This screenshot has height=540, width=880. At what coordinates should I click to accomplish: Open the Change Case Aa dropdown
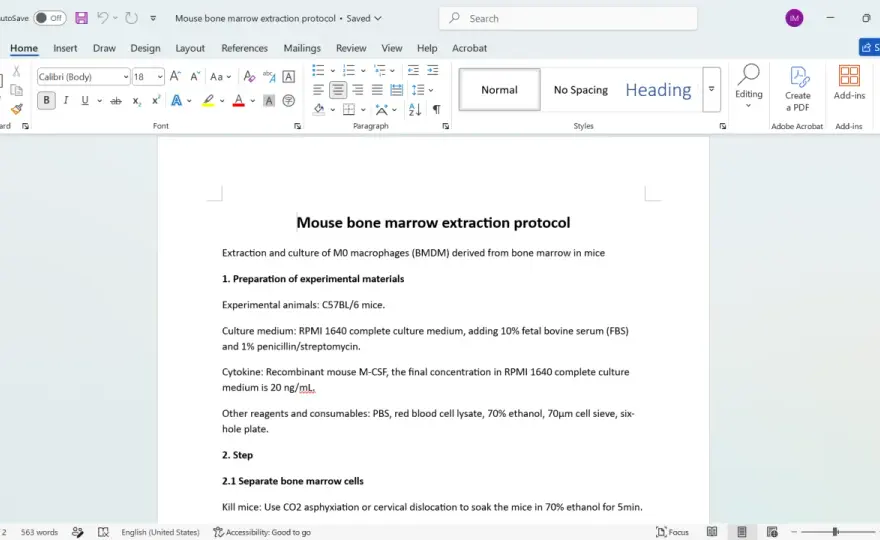tap(221, 76)
